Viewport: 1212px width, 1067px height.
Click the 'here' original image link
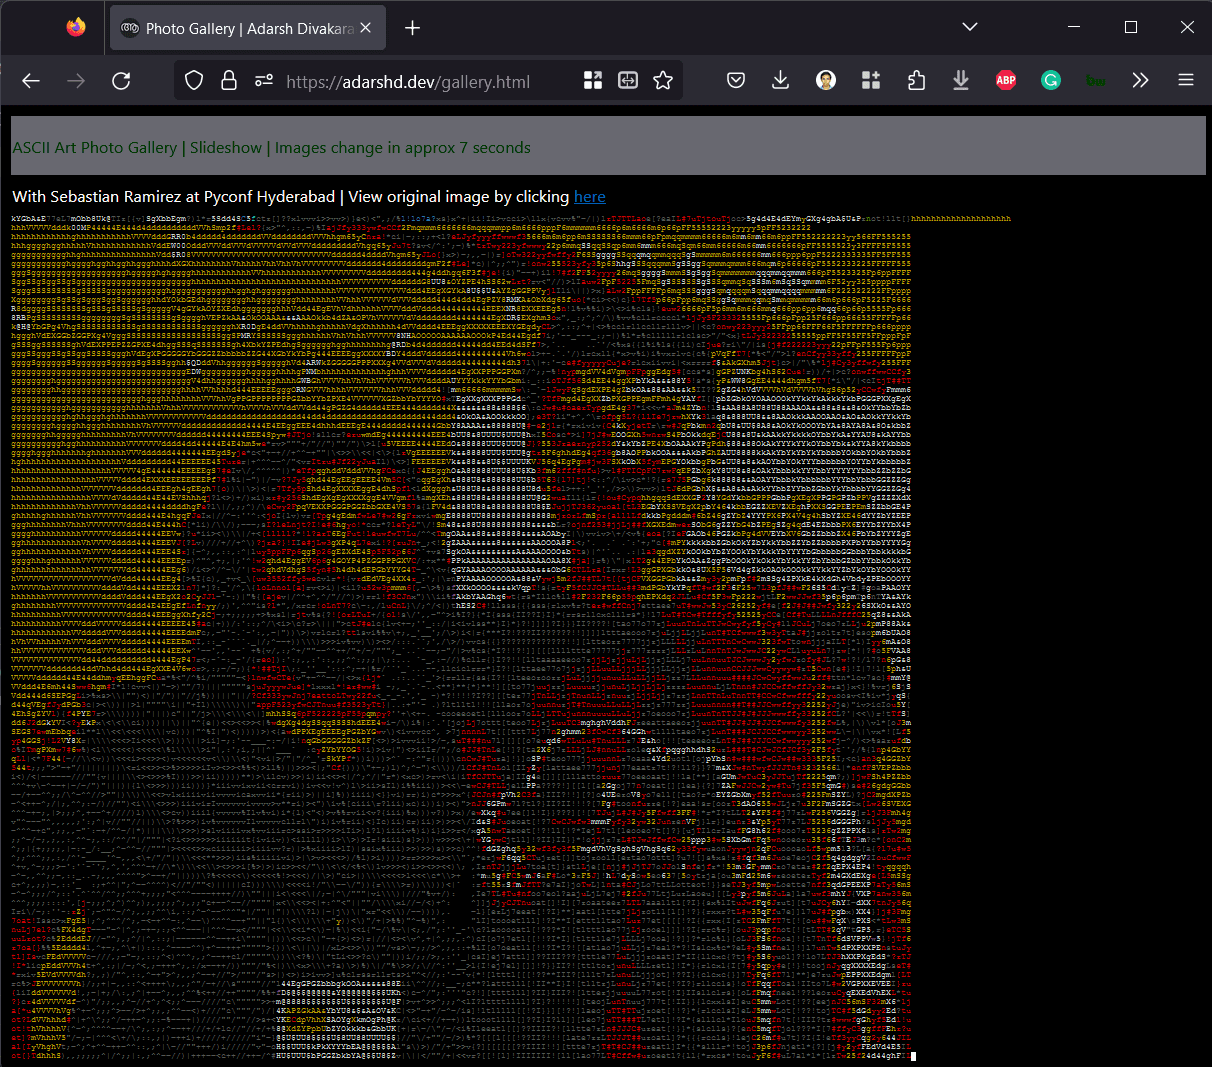[x=590, y=197]
